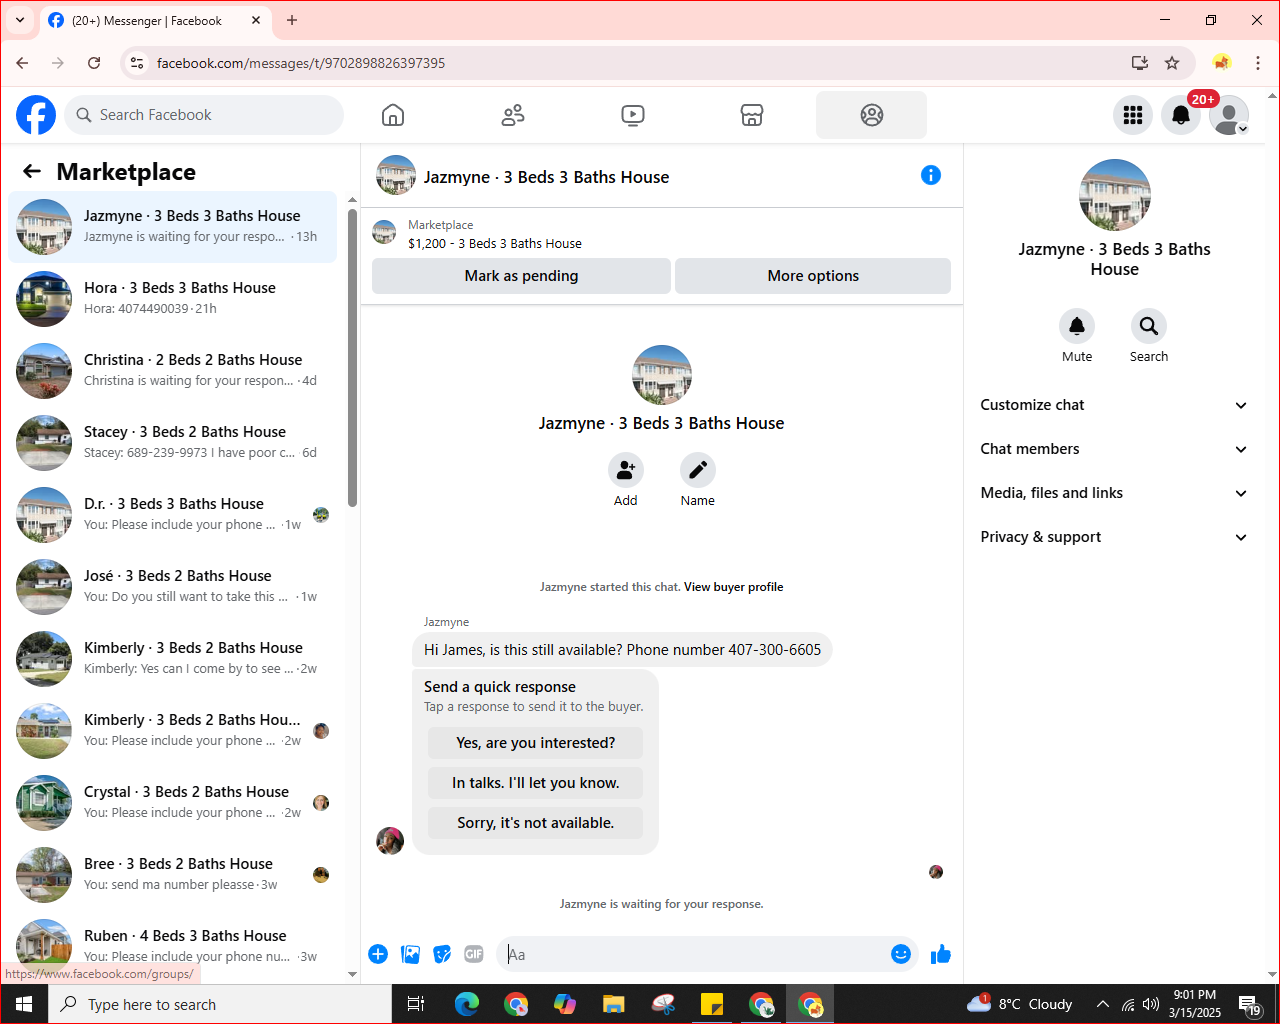Open Crystal 3 Beds 2 Baths conversation
Screen dimensions: 1280x1024
coord(173,803)
